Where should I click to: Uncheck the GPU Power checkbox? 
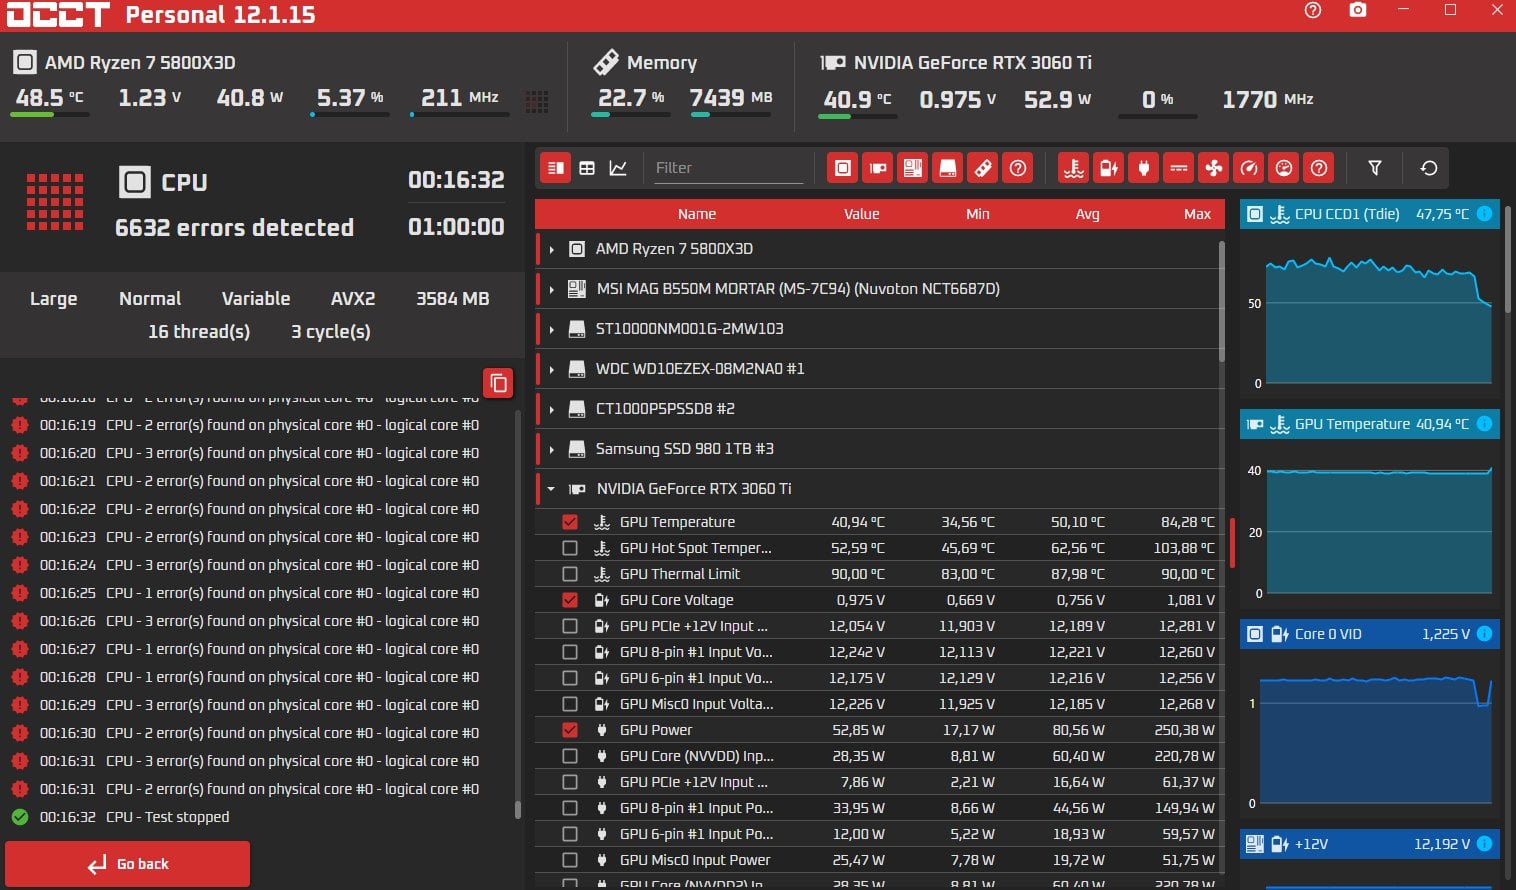coord(570,730)
